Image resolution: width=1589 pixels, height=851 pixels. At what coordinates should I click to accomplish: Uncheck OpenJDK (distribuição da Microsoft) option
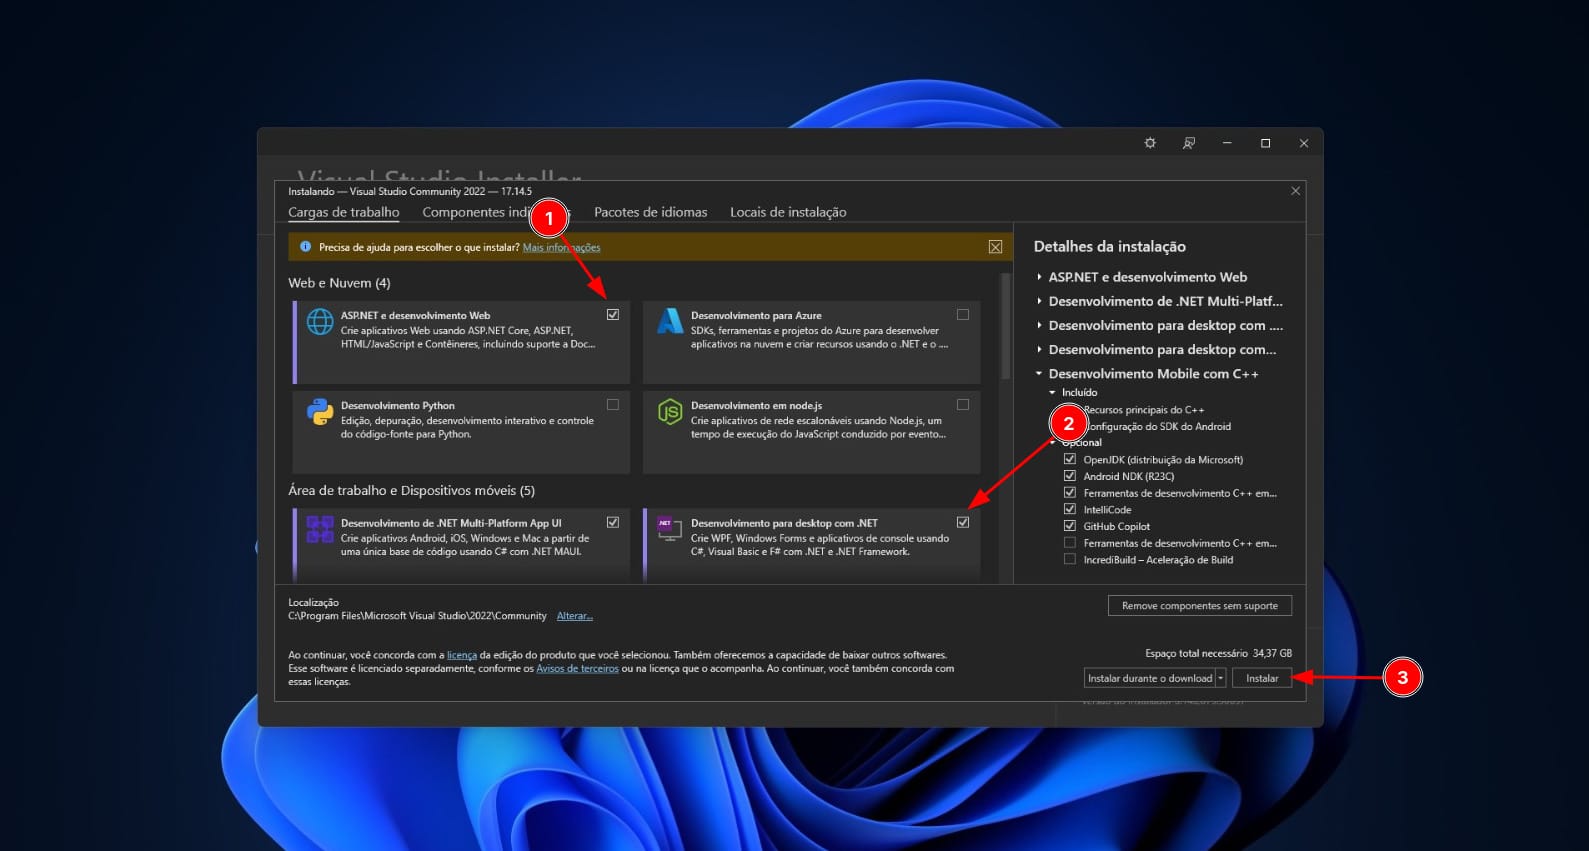pos(1070,459)
